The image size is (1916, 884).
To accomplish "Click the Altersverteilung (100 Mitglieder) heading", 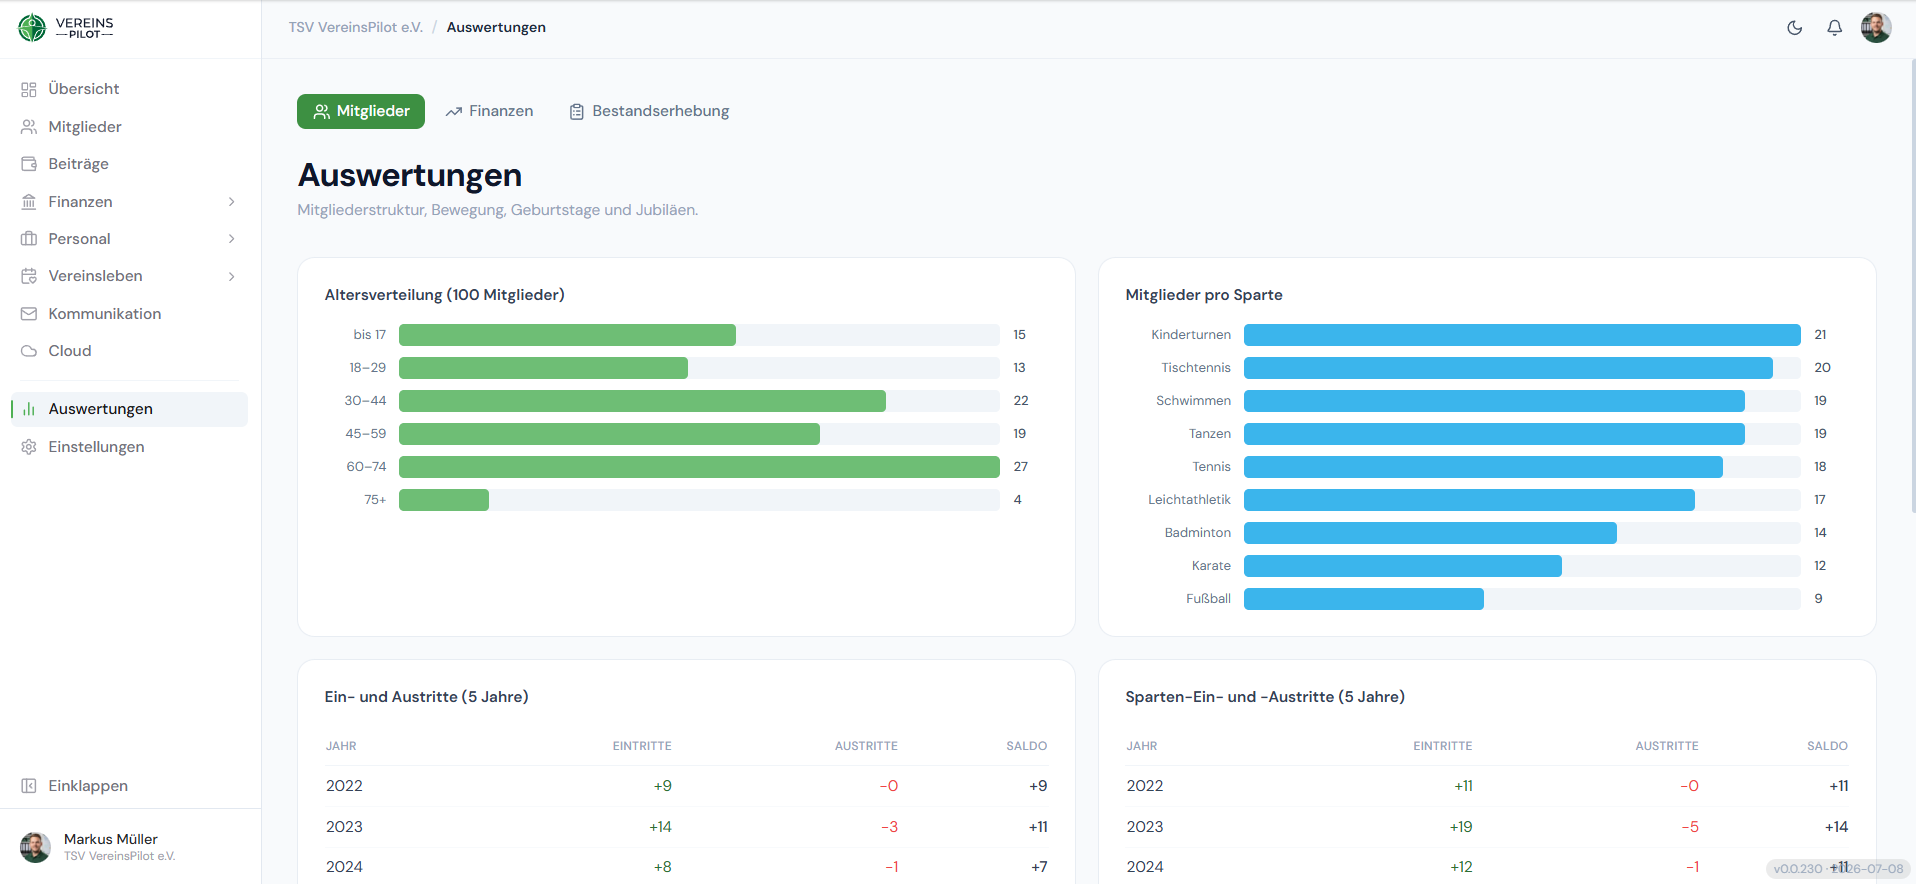I will [444, 295].
